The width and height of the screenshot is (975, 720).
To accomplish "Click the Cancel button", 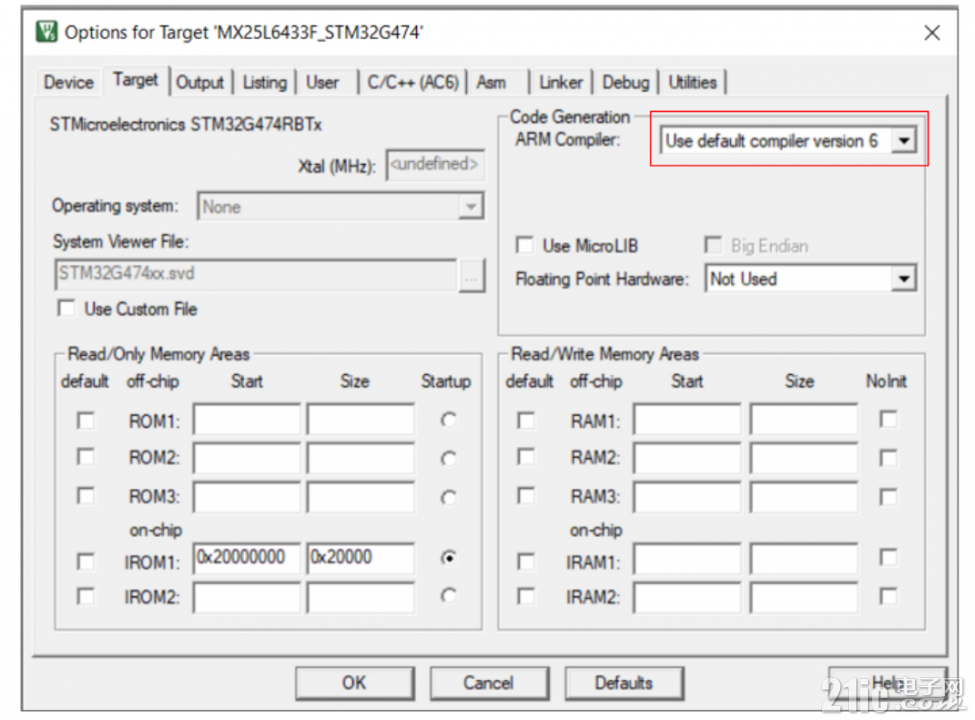I will point(489,683).
